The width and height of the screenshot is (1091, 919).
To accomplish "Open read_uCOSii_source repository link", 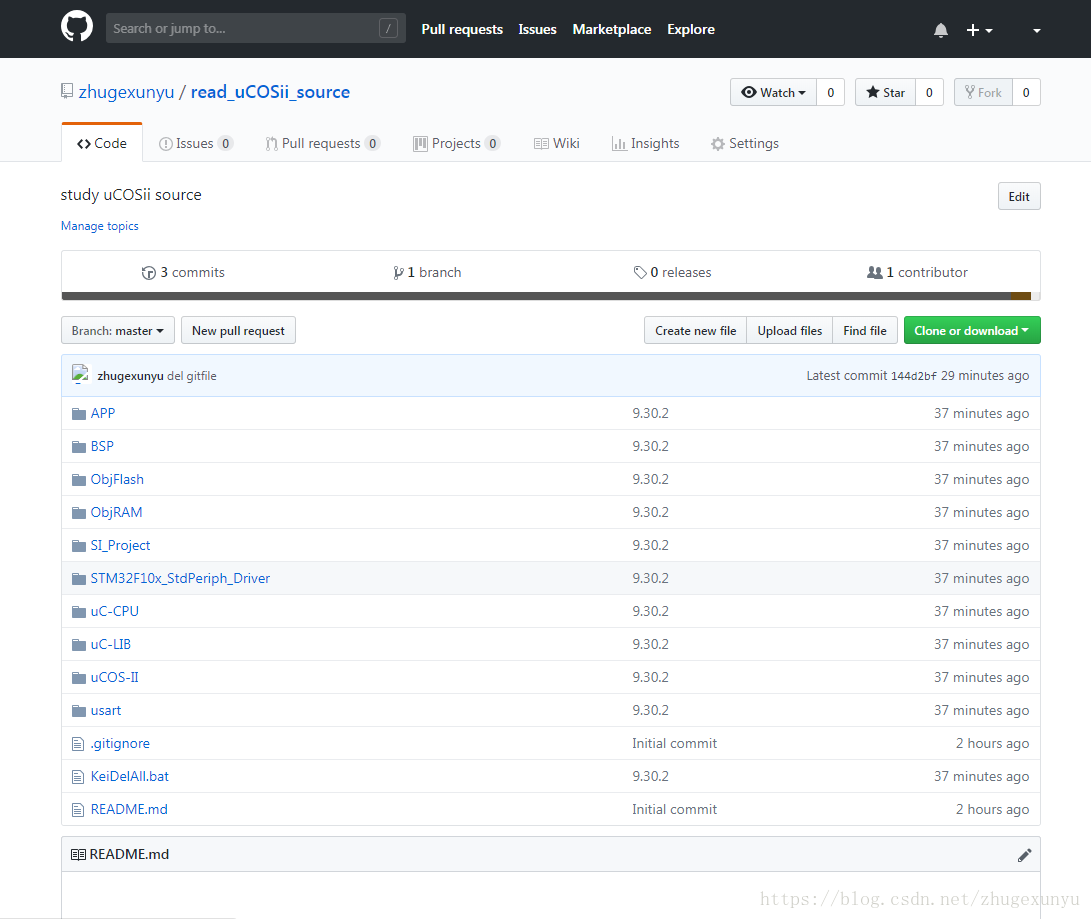I will coord(270,92).
